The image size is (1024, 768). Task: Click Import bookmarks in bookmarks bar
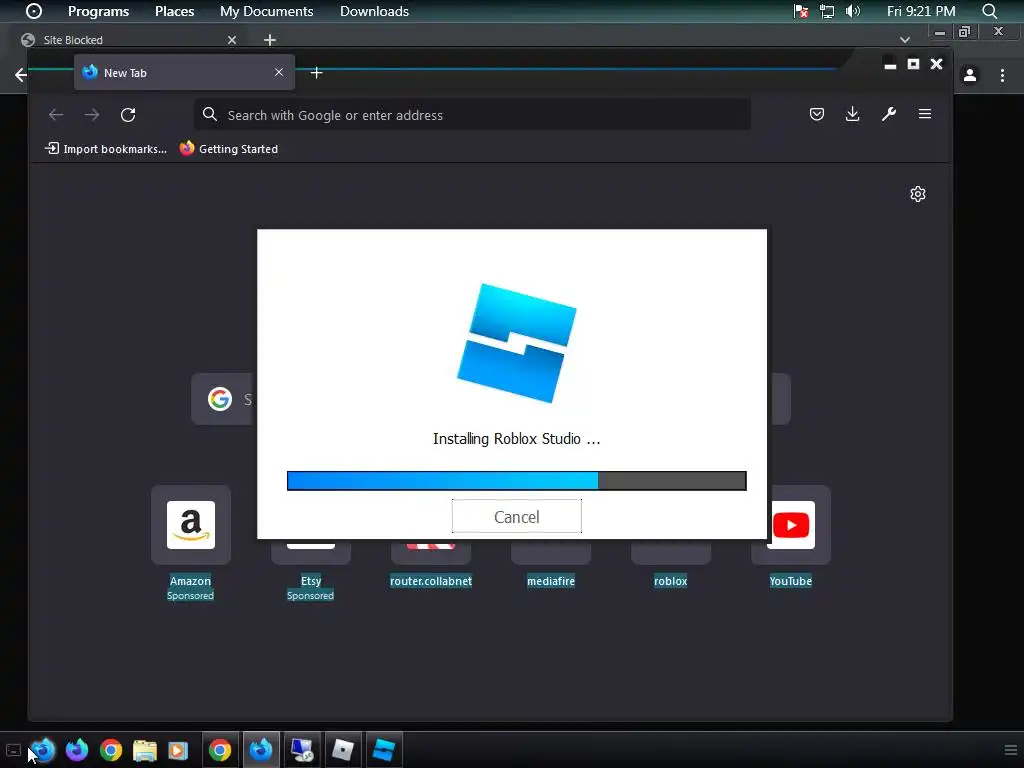tap(106, 149)
